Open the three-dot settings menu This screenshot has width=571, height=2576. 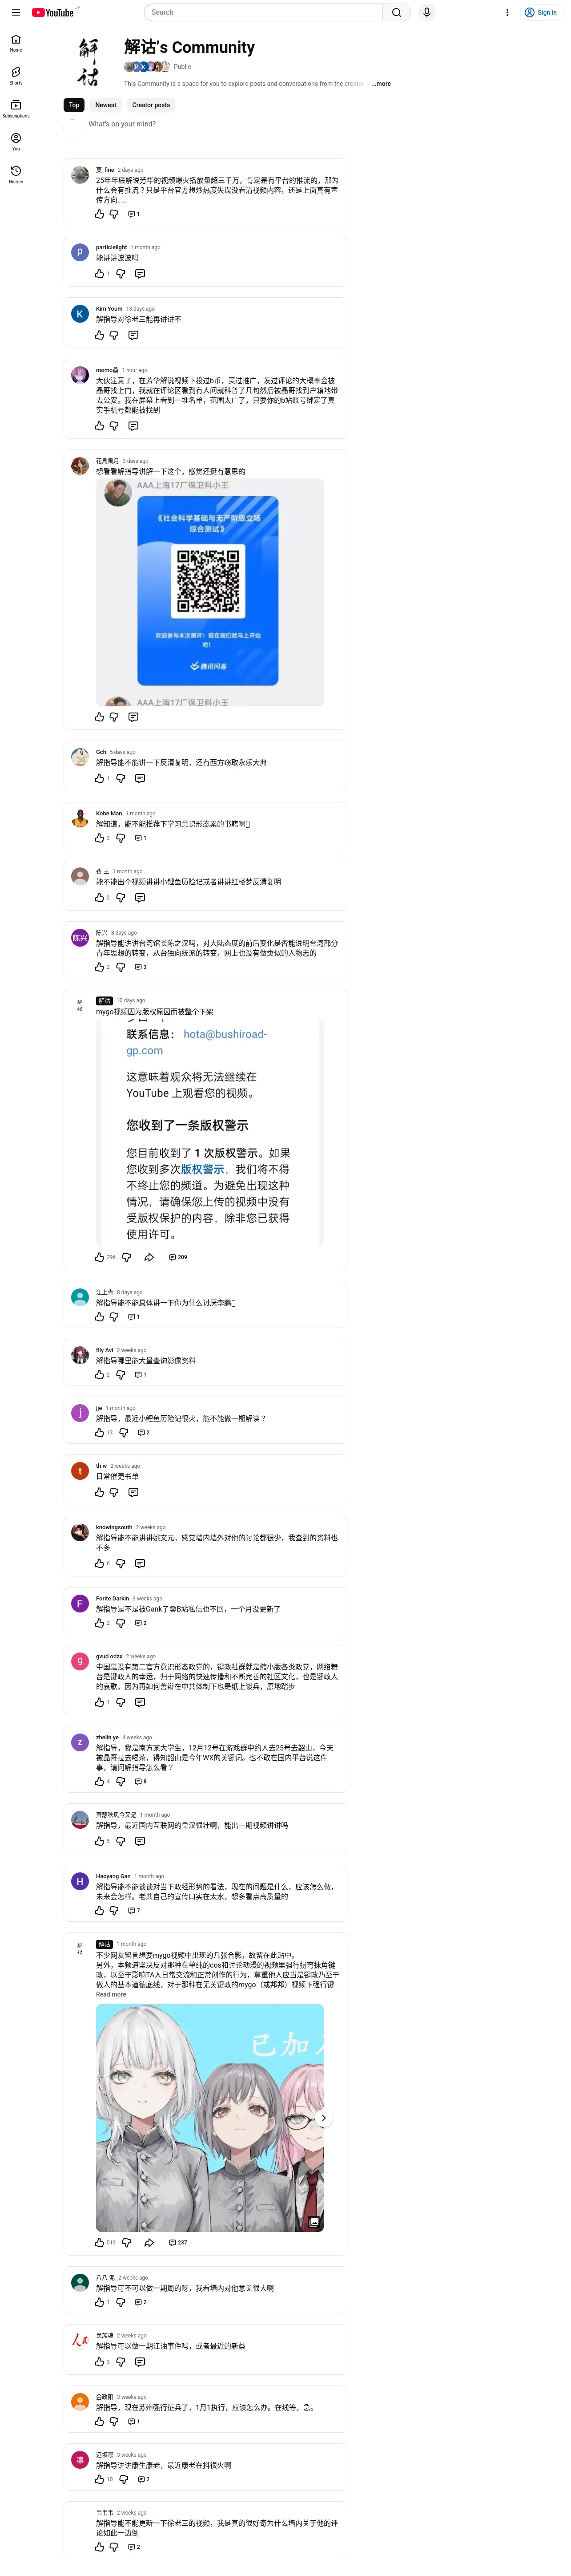point(507,13)
